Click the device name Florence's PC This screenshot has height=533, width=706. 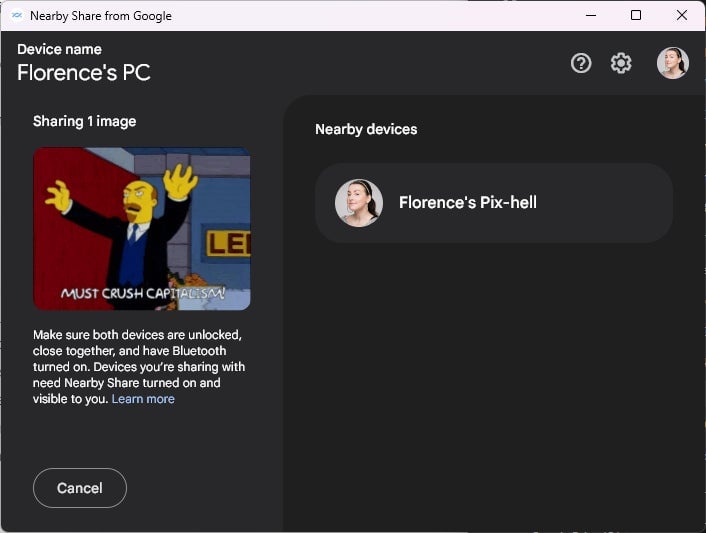[x=84, y=72]
